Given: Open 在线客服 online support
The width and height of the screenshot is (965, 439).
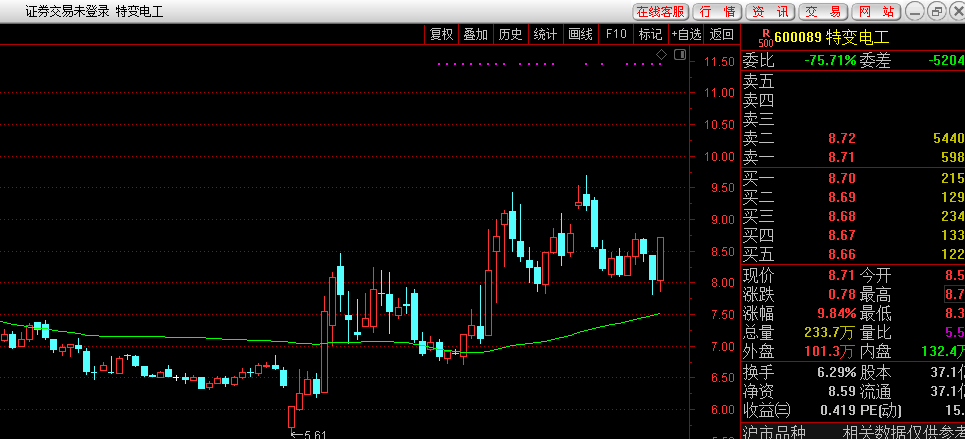Looking at the screenshot, I should [x=660, y=12].
